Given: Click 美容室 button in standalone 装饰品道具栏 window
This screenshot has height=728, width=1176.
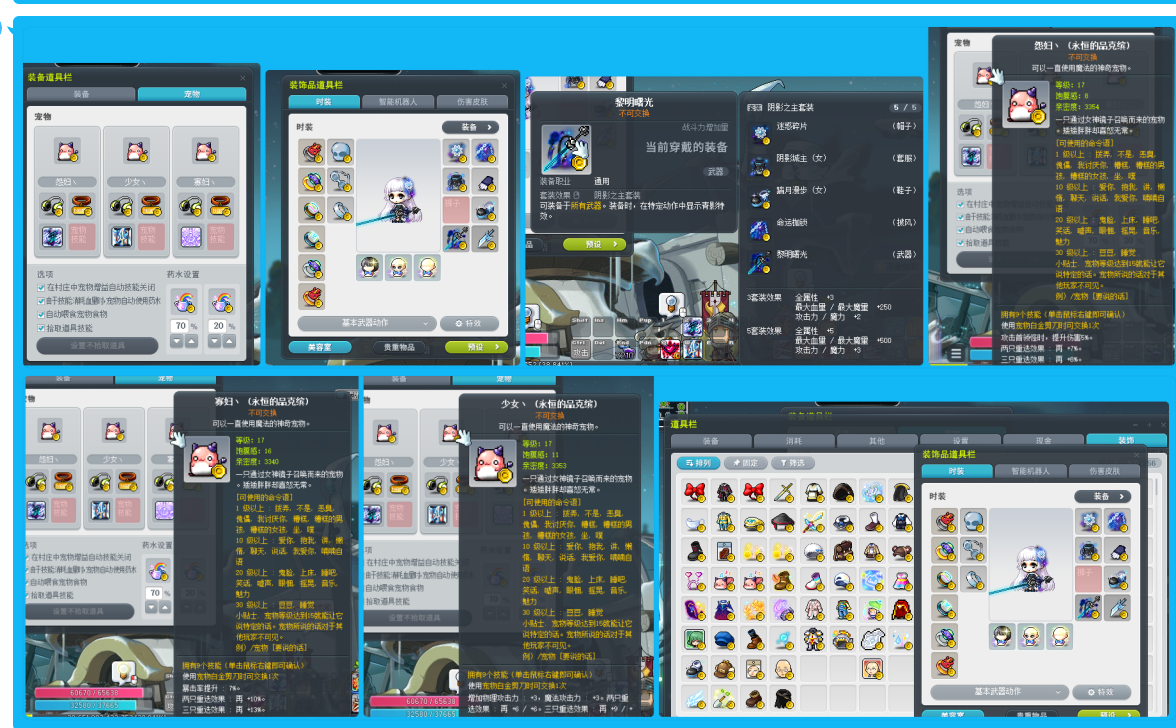Looking at the screenshot, I should (x=320, y=347).
